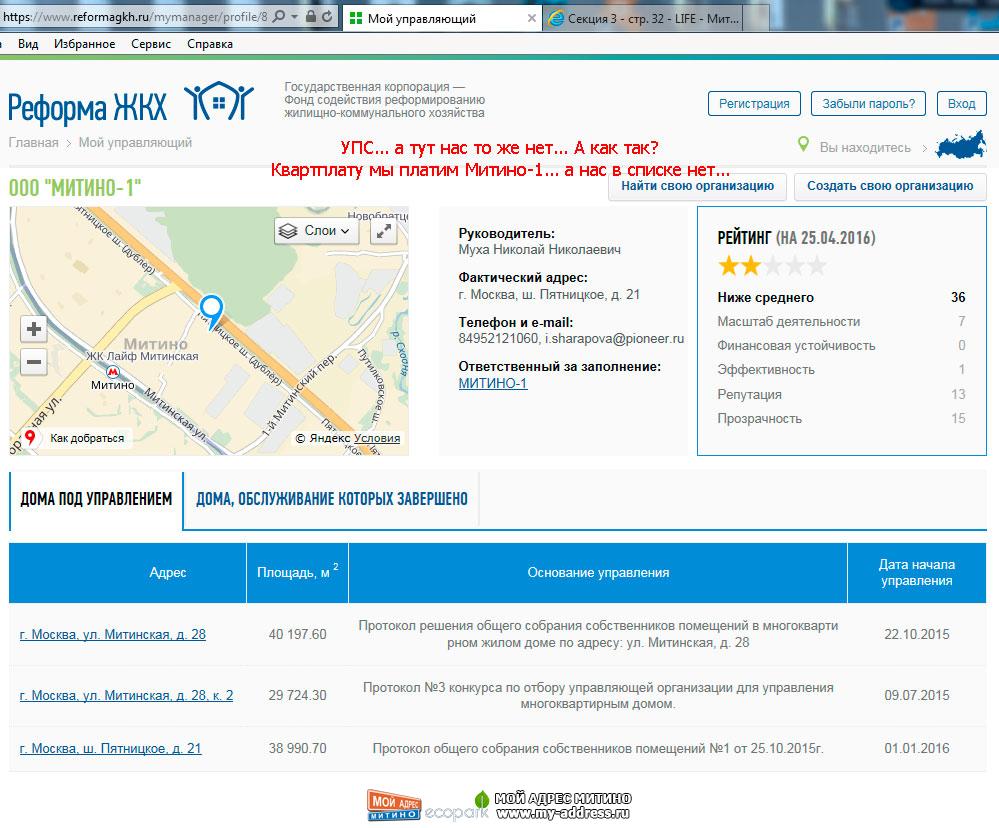Click the green location pin icon
Image resolution: width=999 pixels, height=828 pixels.
coord(804,145)
